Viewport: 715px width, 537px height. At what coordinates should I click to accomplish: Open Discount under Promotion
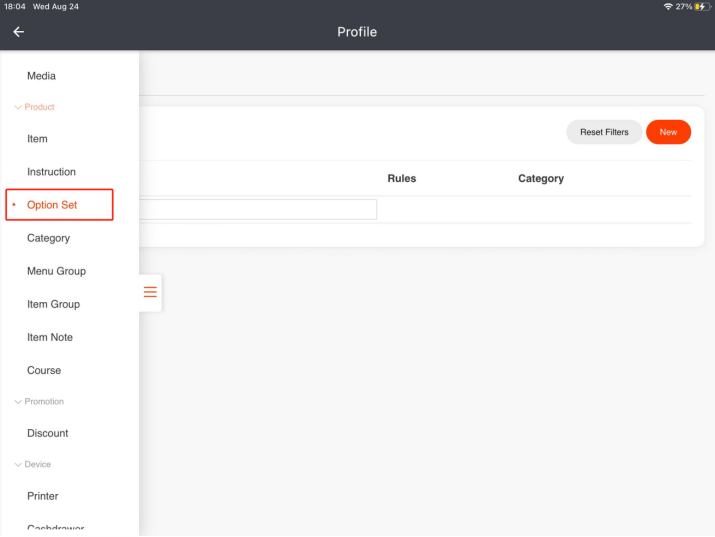[48, 433]
